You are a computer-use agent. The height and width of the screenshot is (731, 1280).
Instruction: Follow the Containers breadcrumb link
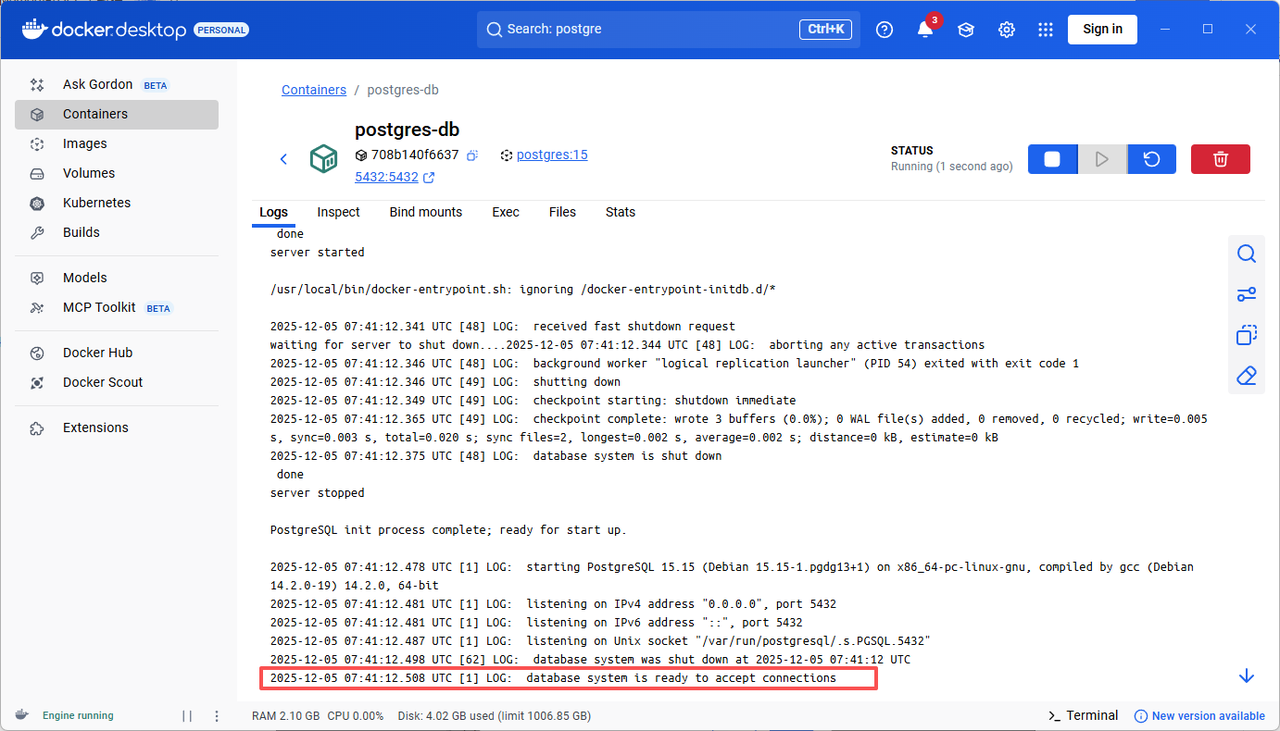(x=314, y=90)
